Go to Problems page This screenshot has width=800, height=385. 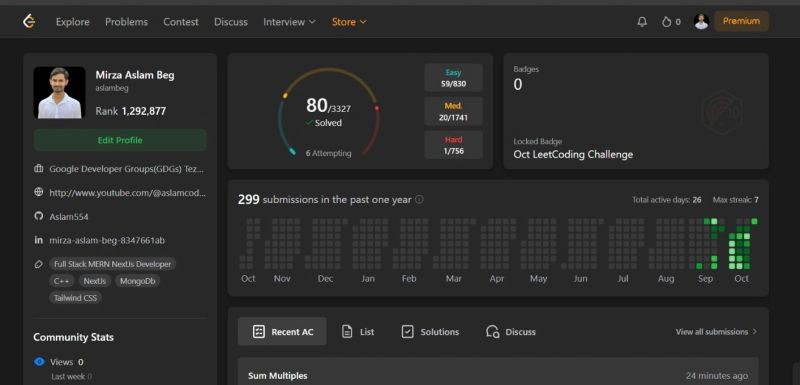click(x=127, y=22)
